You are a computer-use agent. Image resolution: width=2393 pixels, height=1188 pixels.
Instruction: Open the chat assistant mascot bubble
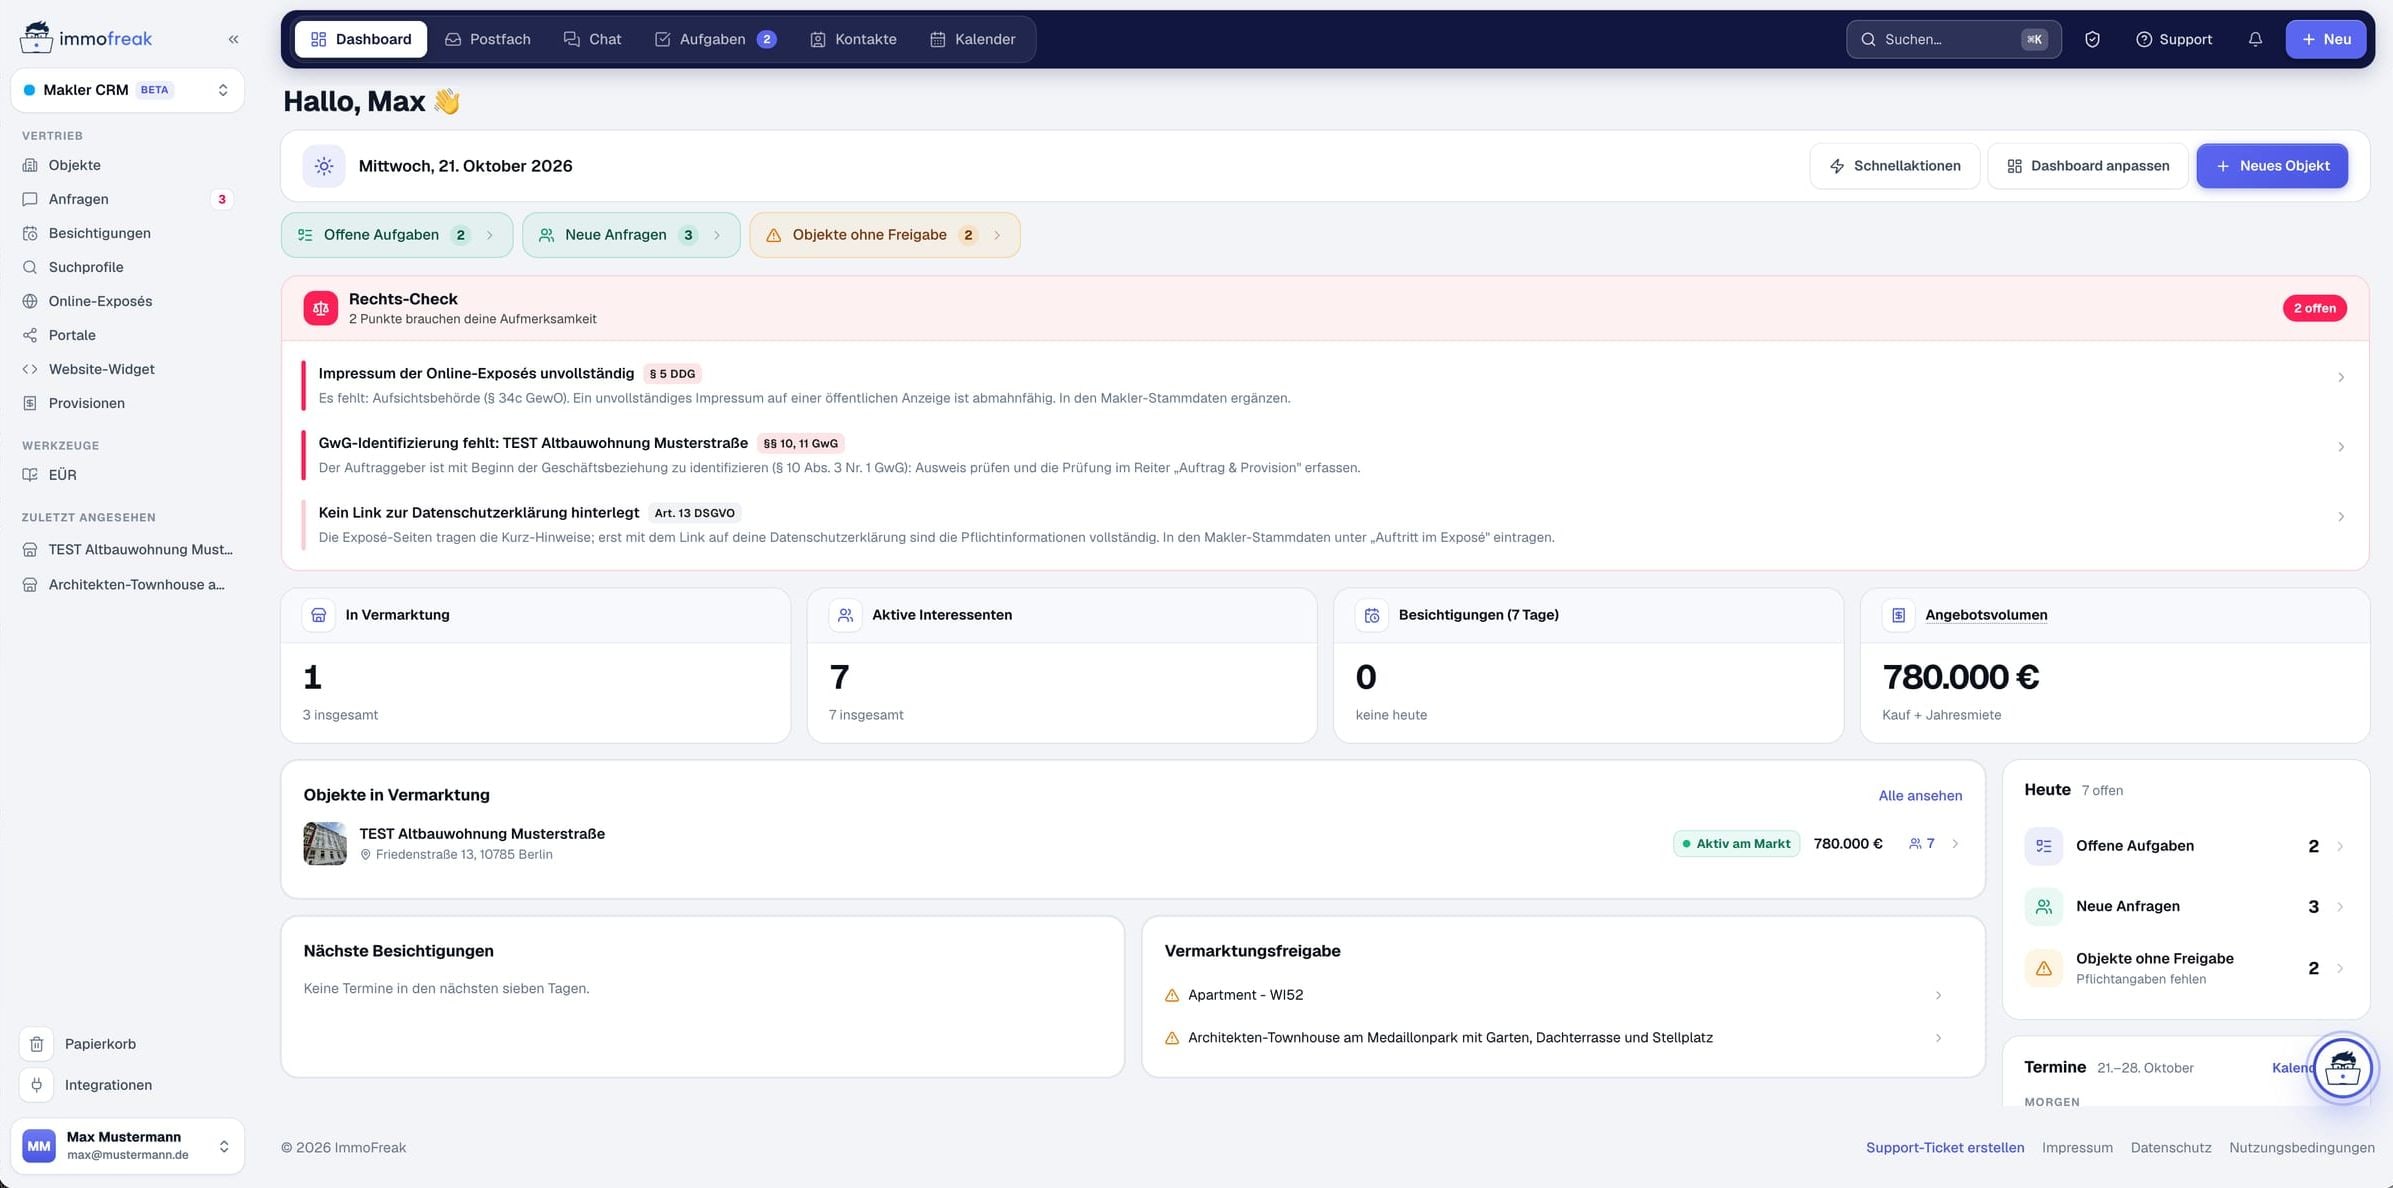2342,1068
